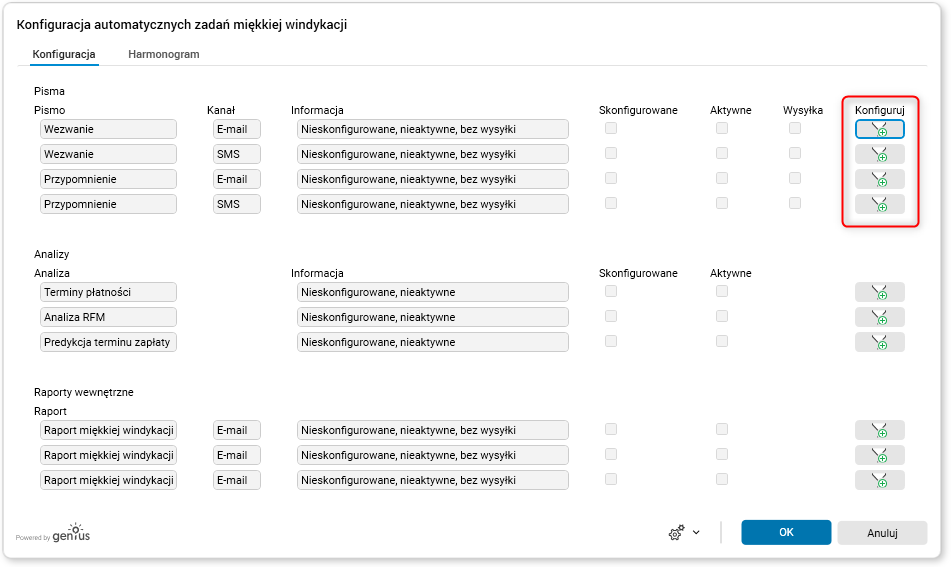Screen dimensions: 951x567
Task: Click the Pismo field of Wezwanie E-mail
Action: click(x=109, y=129)
